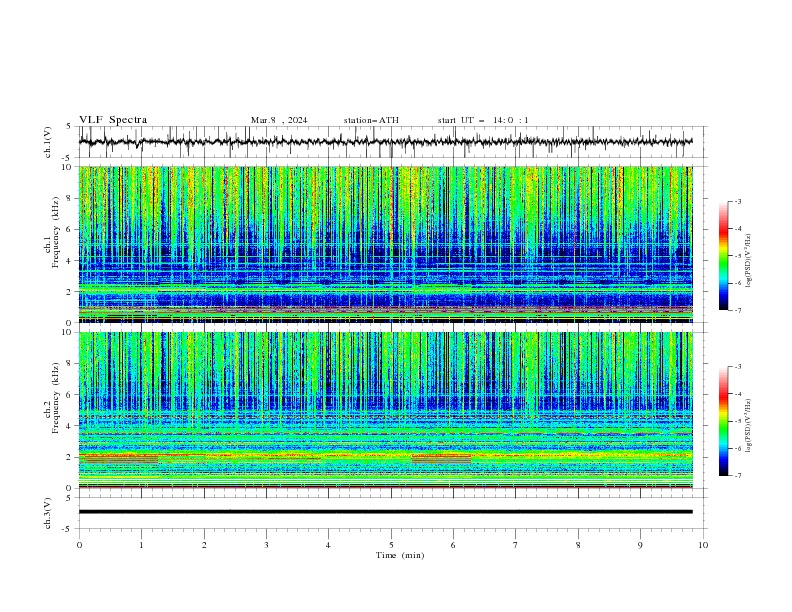
Task: Click the "6" tick on time axis
Action: point(453,545)
